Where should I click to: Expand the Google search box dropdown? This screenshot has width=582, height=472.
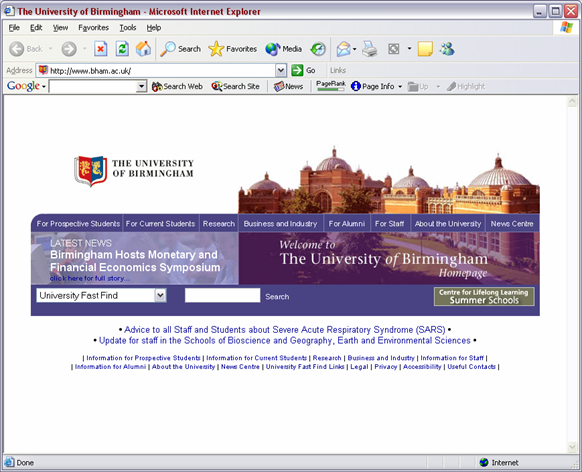pos(141,86)
